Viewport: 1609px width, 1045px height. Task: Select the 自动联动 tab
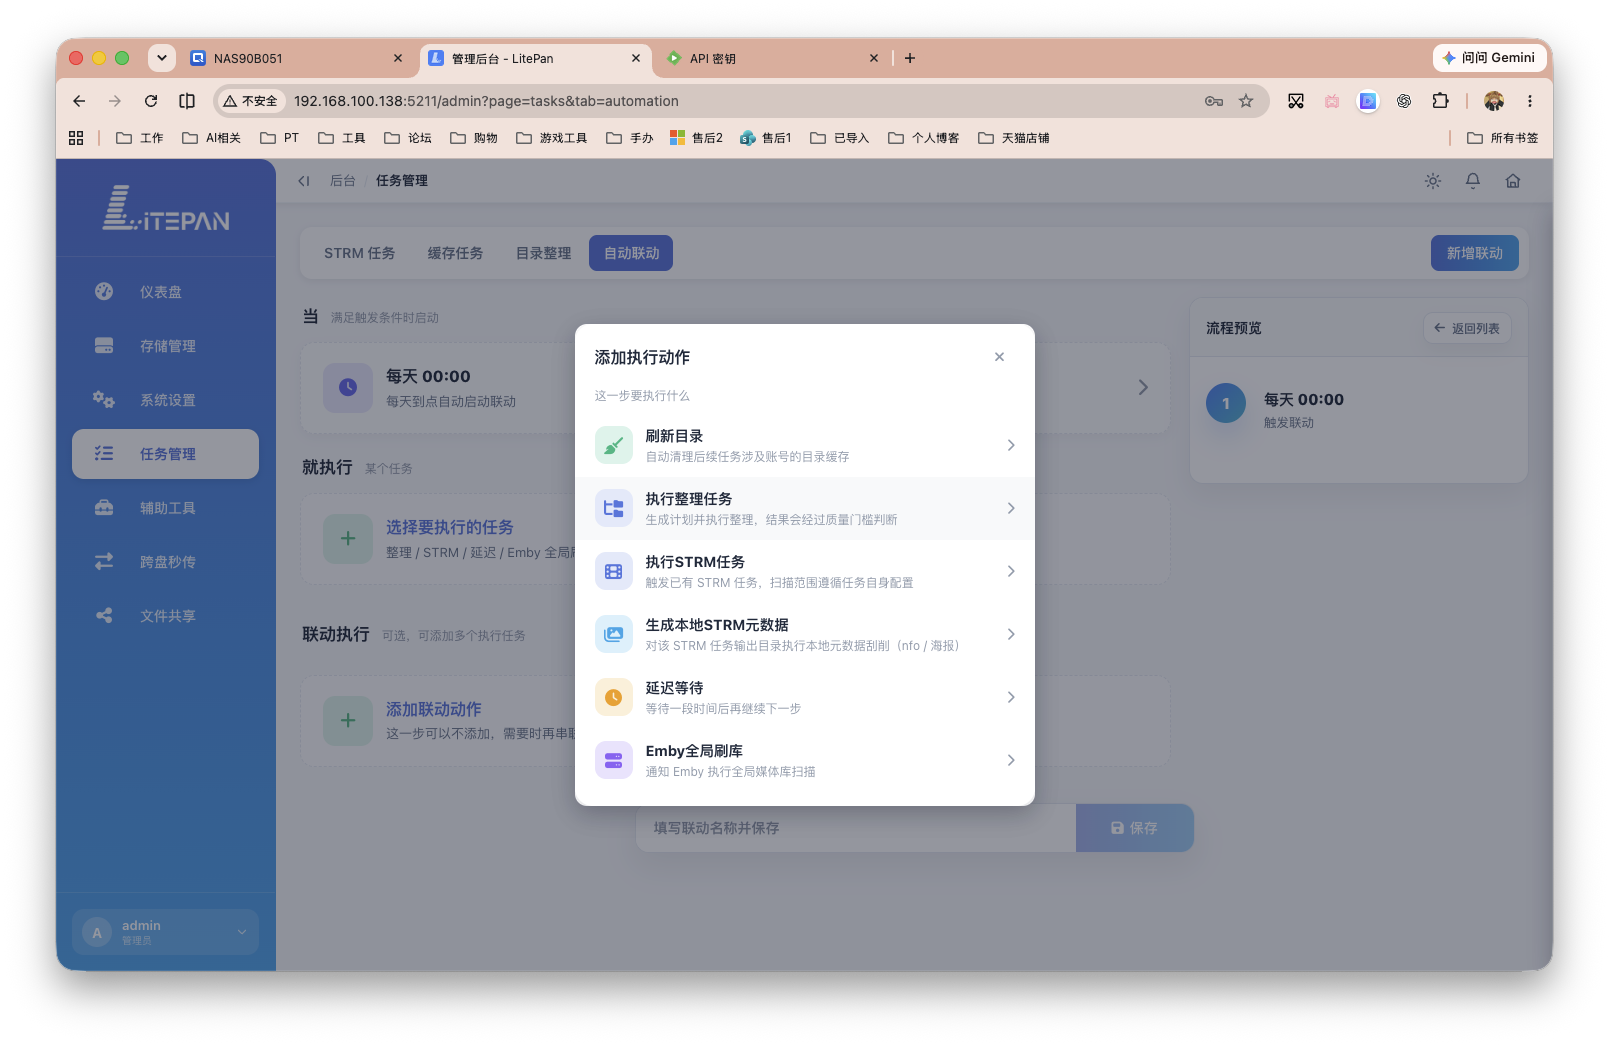[x=631, y=253]
